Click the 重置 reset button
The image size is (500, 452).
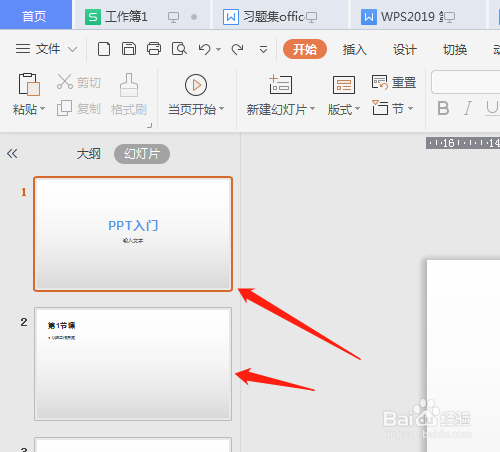coord(394,82)
